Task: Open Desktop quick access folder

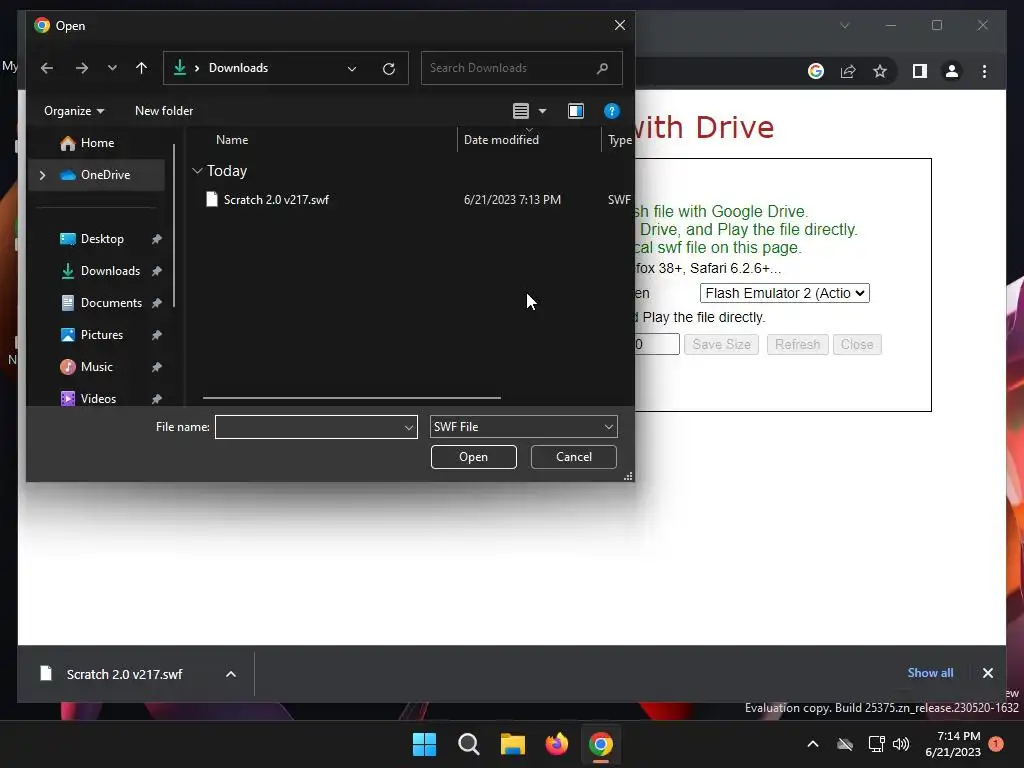Action: pos(102,239)
